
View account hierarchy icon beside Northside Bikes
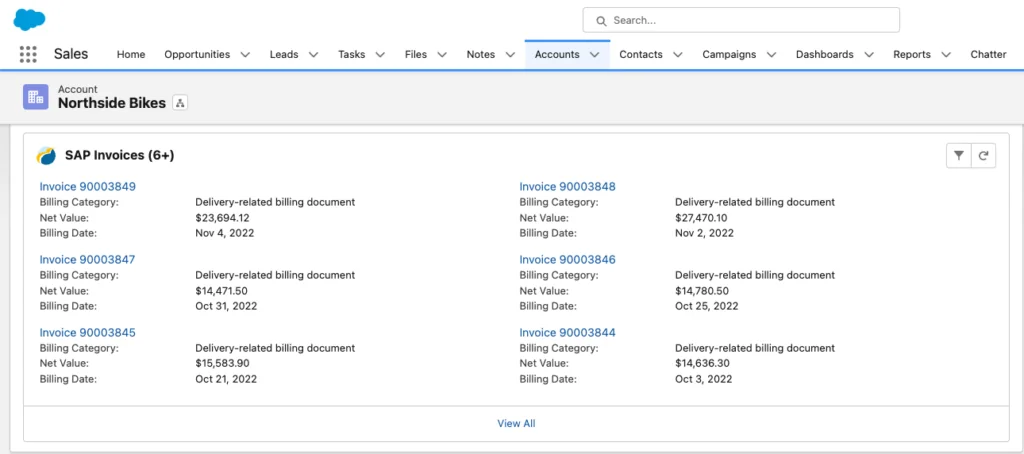(x=180, y=103)
